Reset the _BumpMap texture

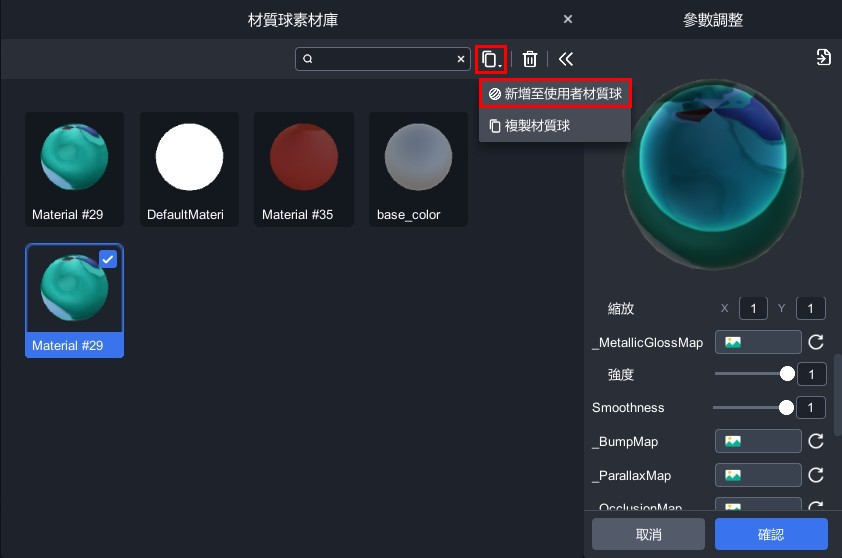[x=816, y=441]
